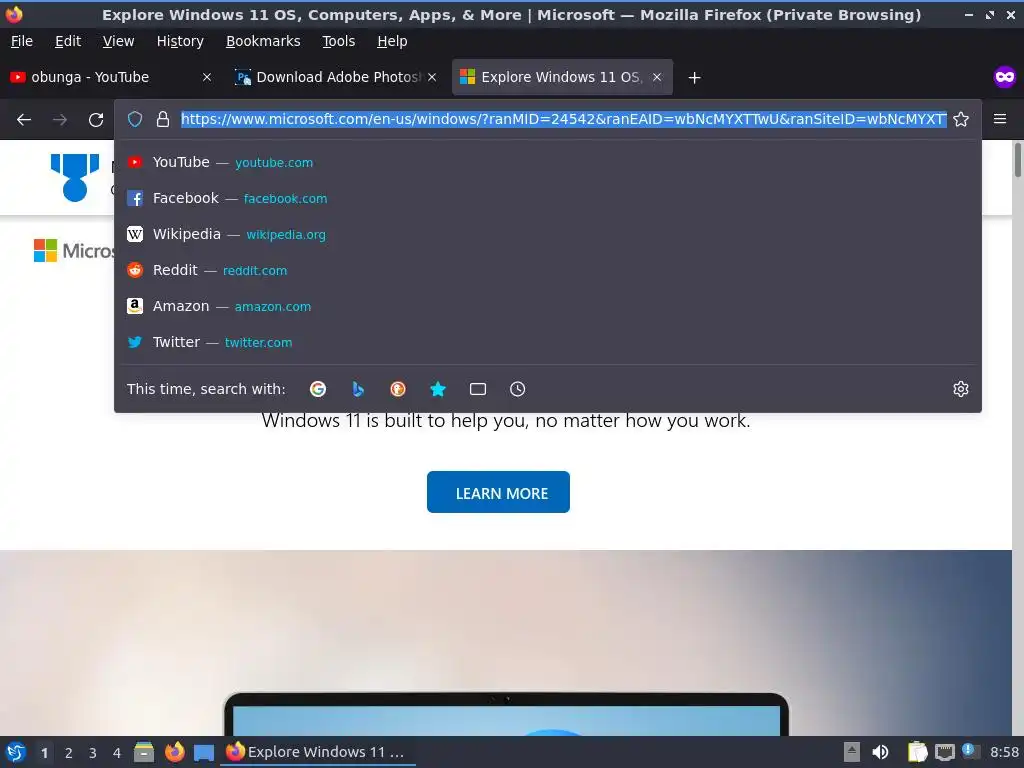Screen dimensions: 1024x768
Task: Switch to workspace 2 in taskbar
Action: click(69, 753)
